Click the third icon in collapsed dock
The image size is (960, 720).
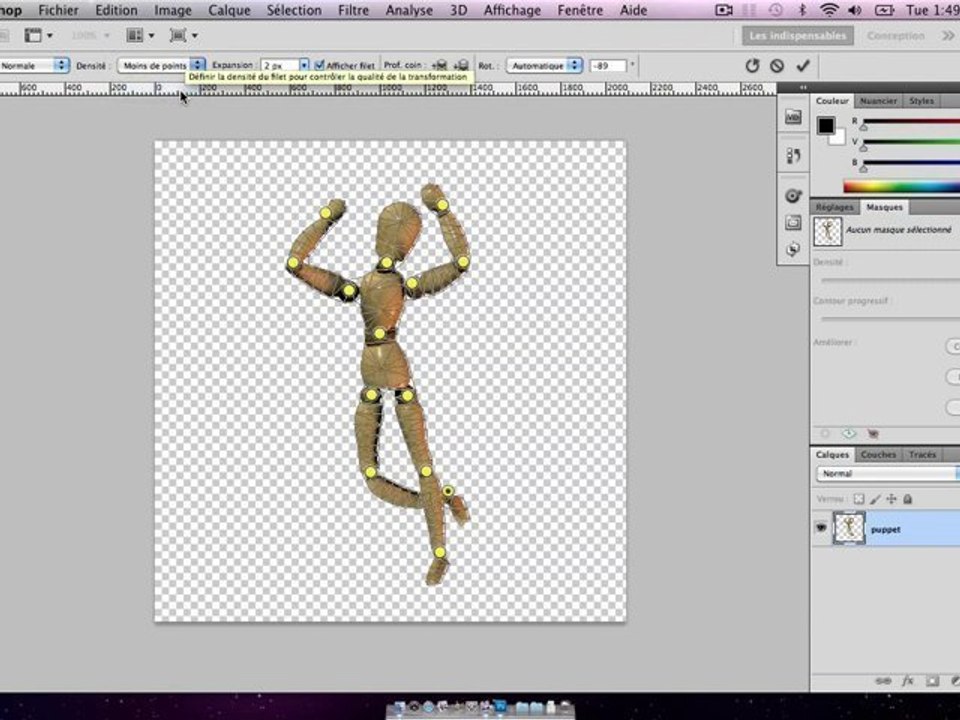793,196
